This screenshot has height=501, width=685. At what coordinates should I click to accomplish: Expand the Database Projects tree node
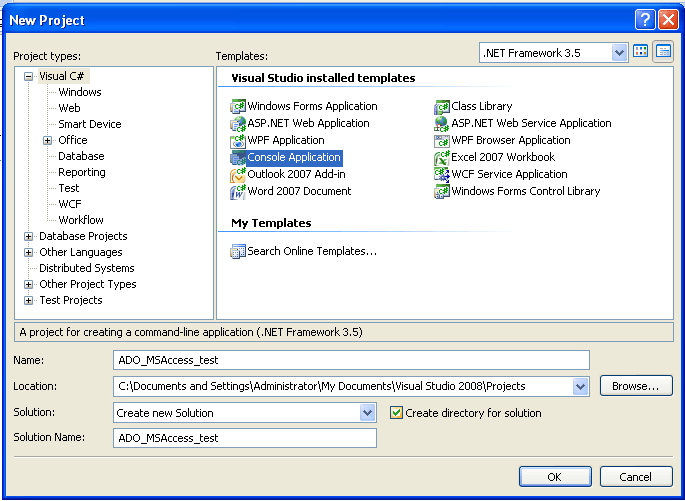point(28,236)
